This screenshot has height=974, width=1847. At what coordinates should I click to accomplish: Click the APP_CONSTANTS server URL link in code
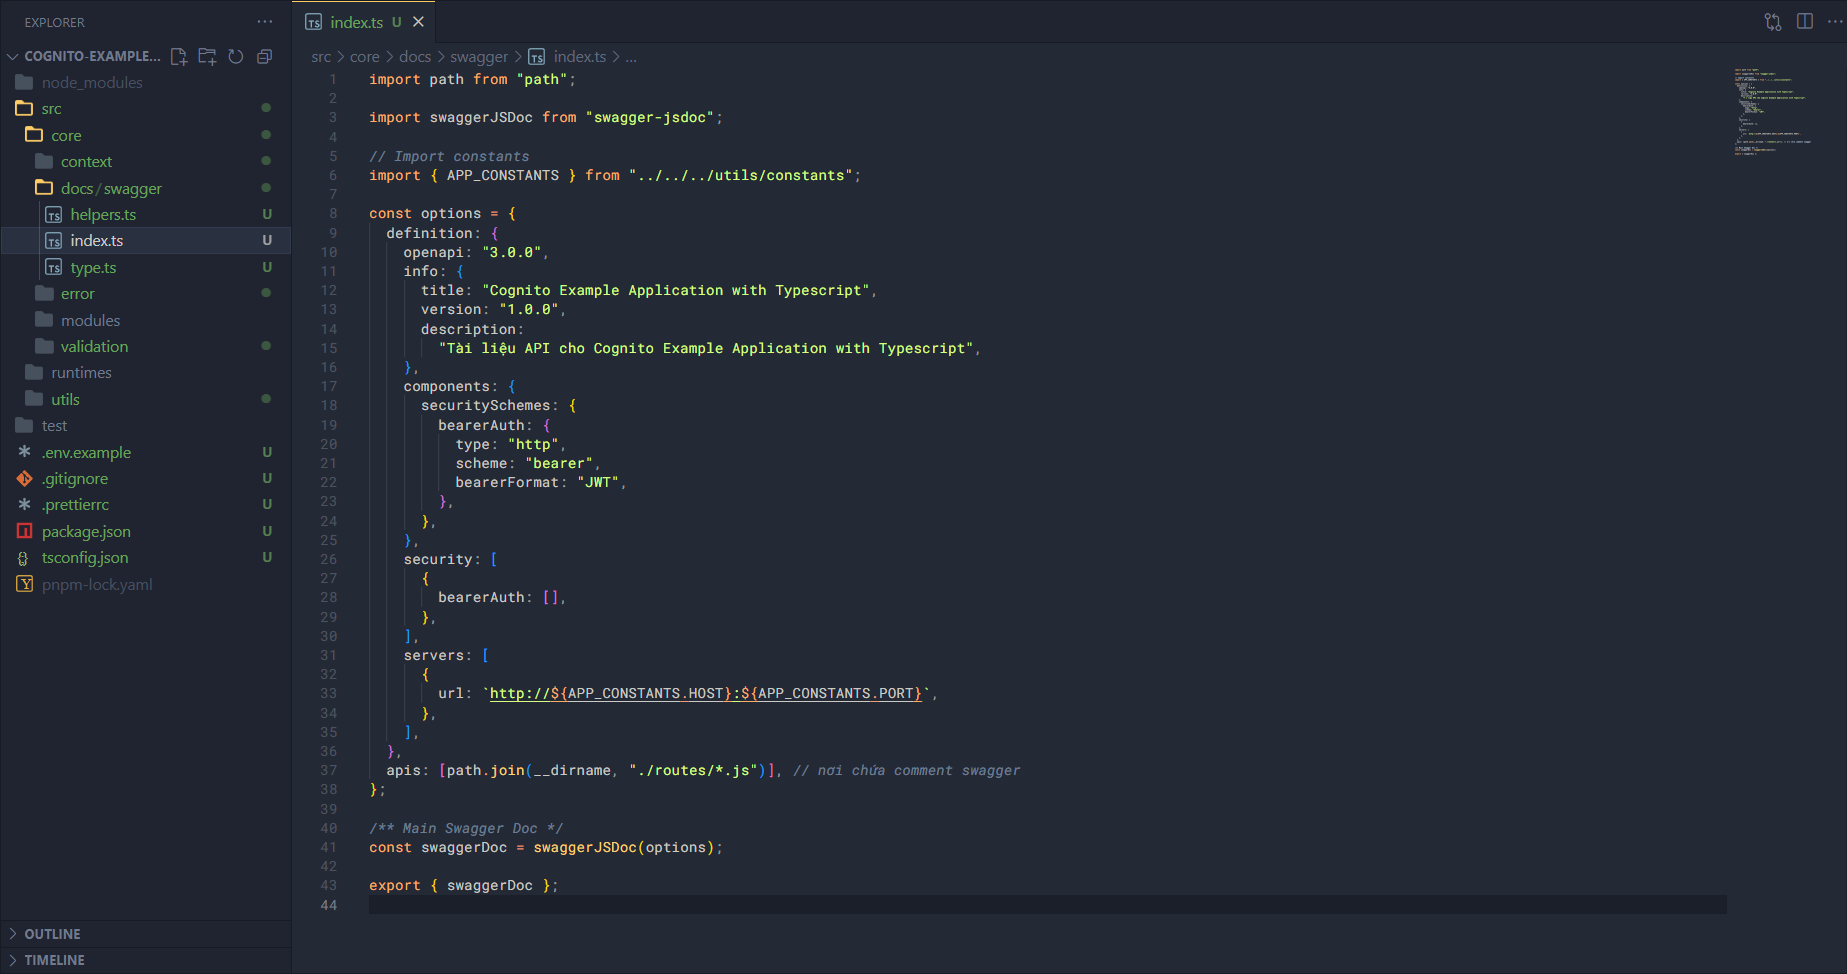(706, 694)
